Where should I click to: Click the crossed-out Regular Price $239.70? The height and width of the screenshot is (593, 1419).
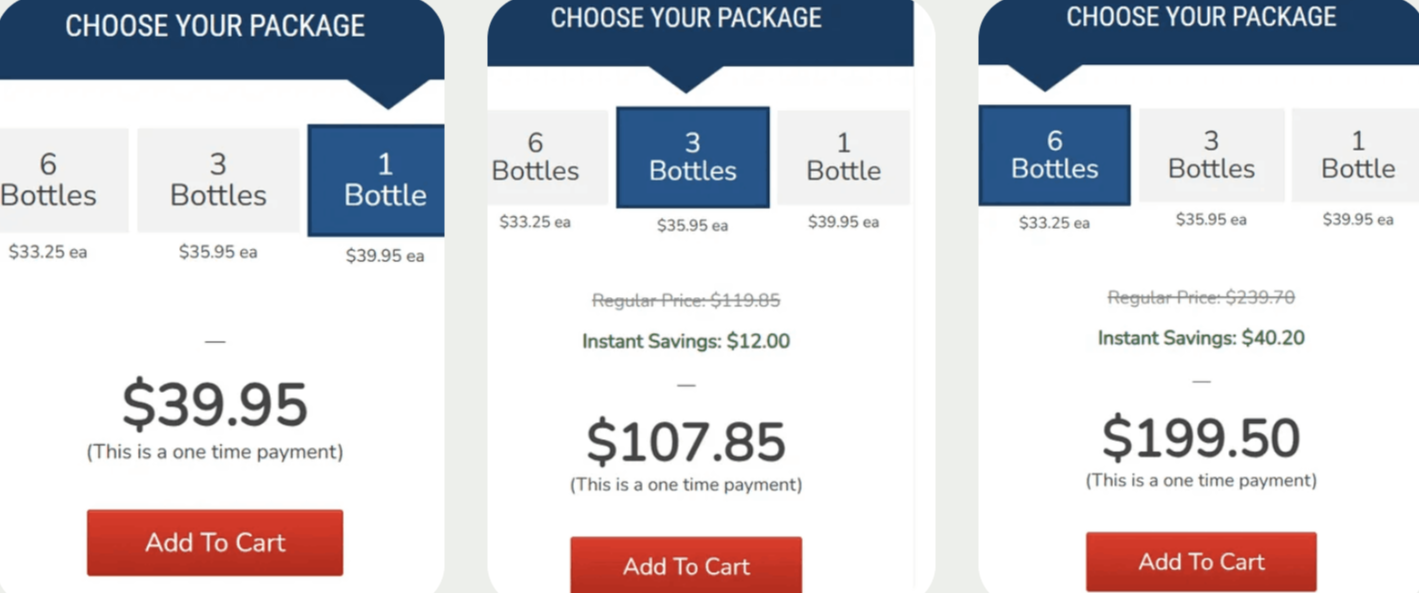(x=1201, y=297)
